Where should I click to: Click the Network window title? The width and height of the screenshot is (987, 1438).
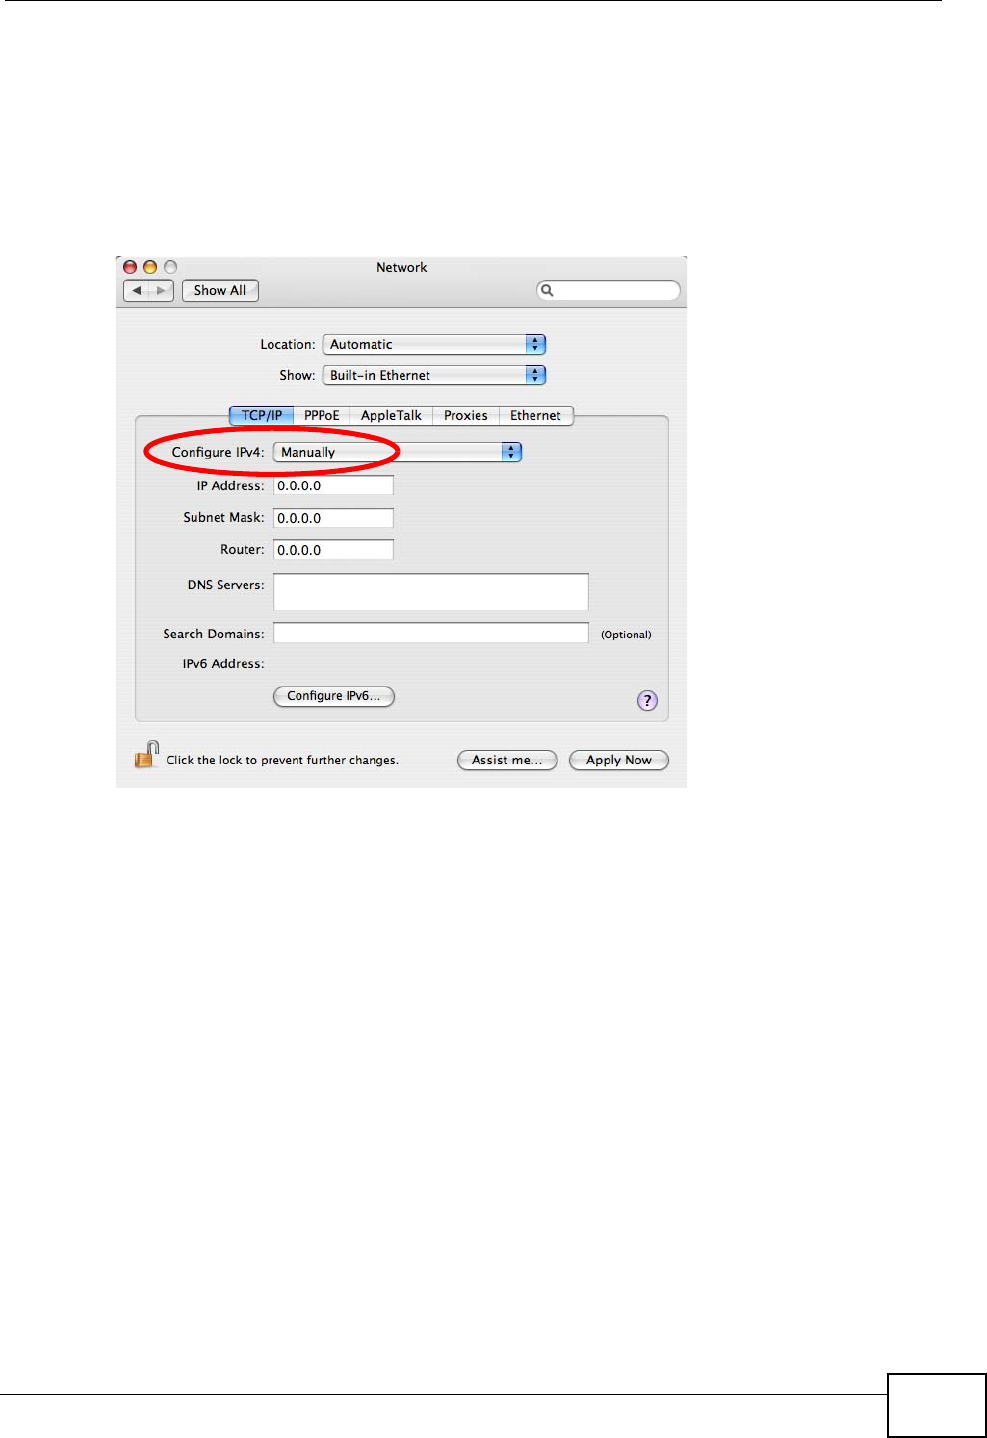point(401,267)
